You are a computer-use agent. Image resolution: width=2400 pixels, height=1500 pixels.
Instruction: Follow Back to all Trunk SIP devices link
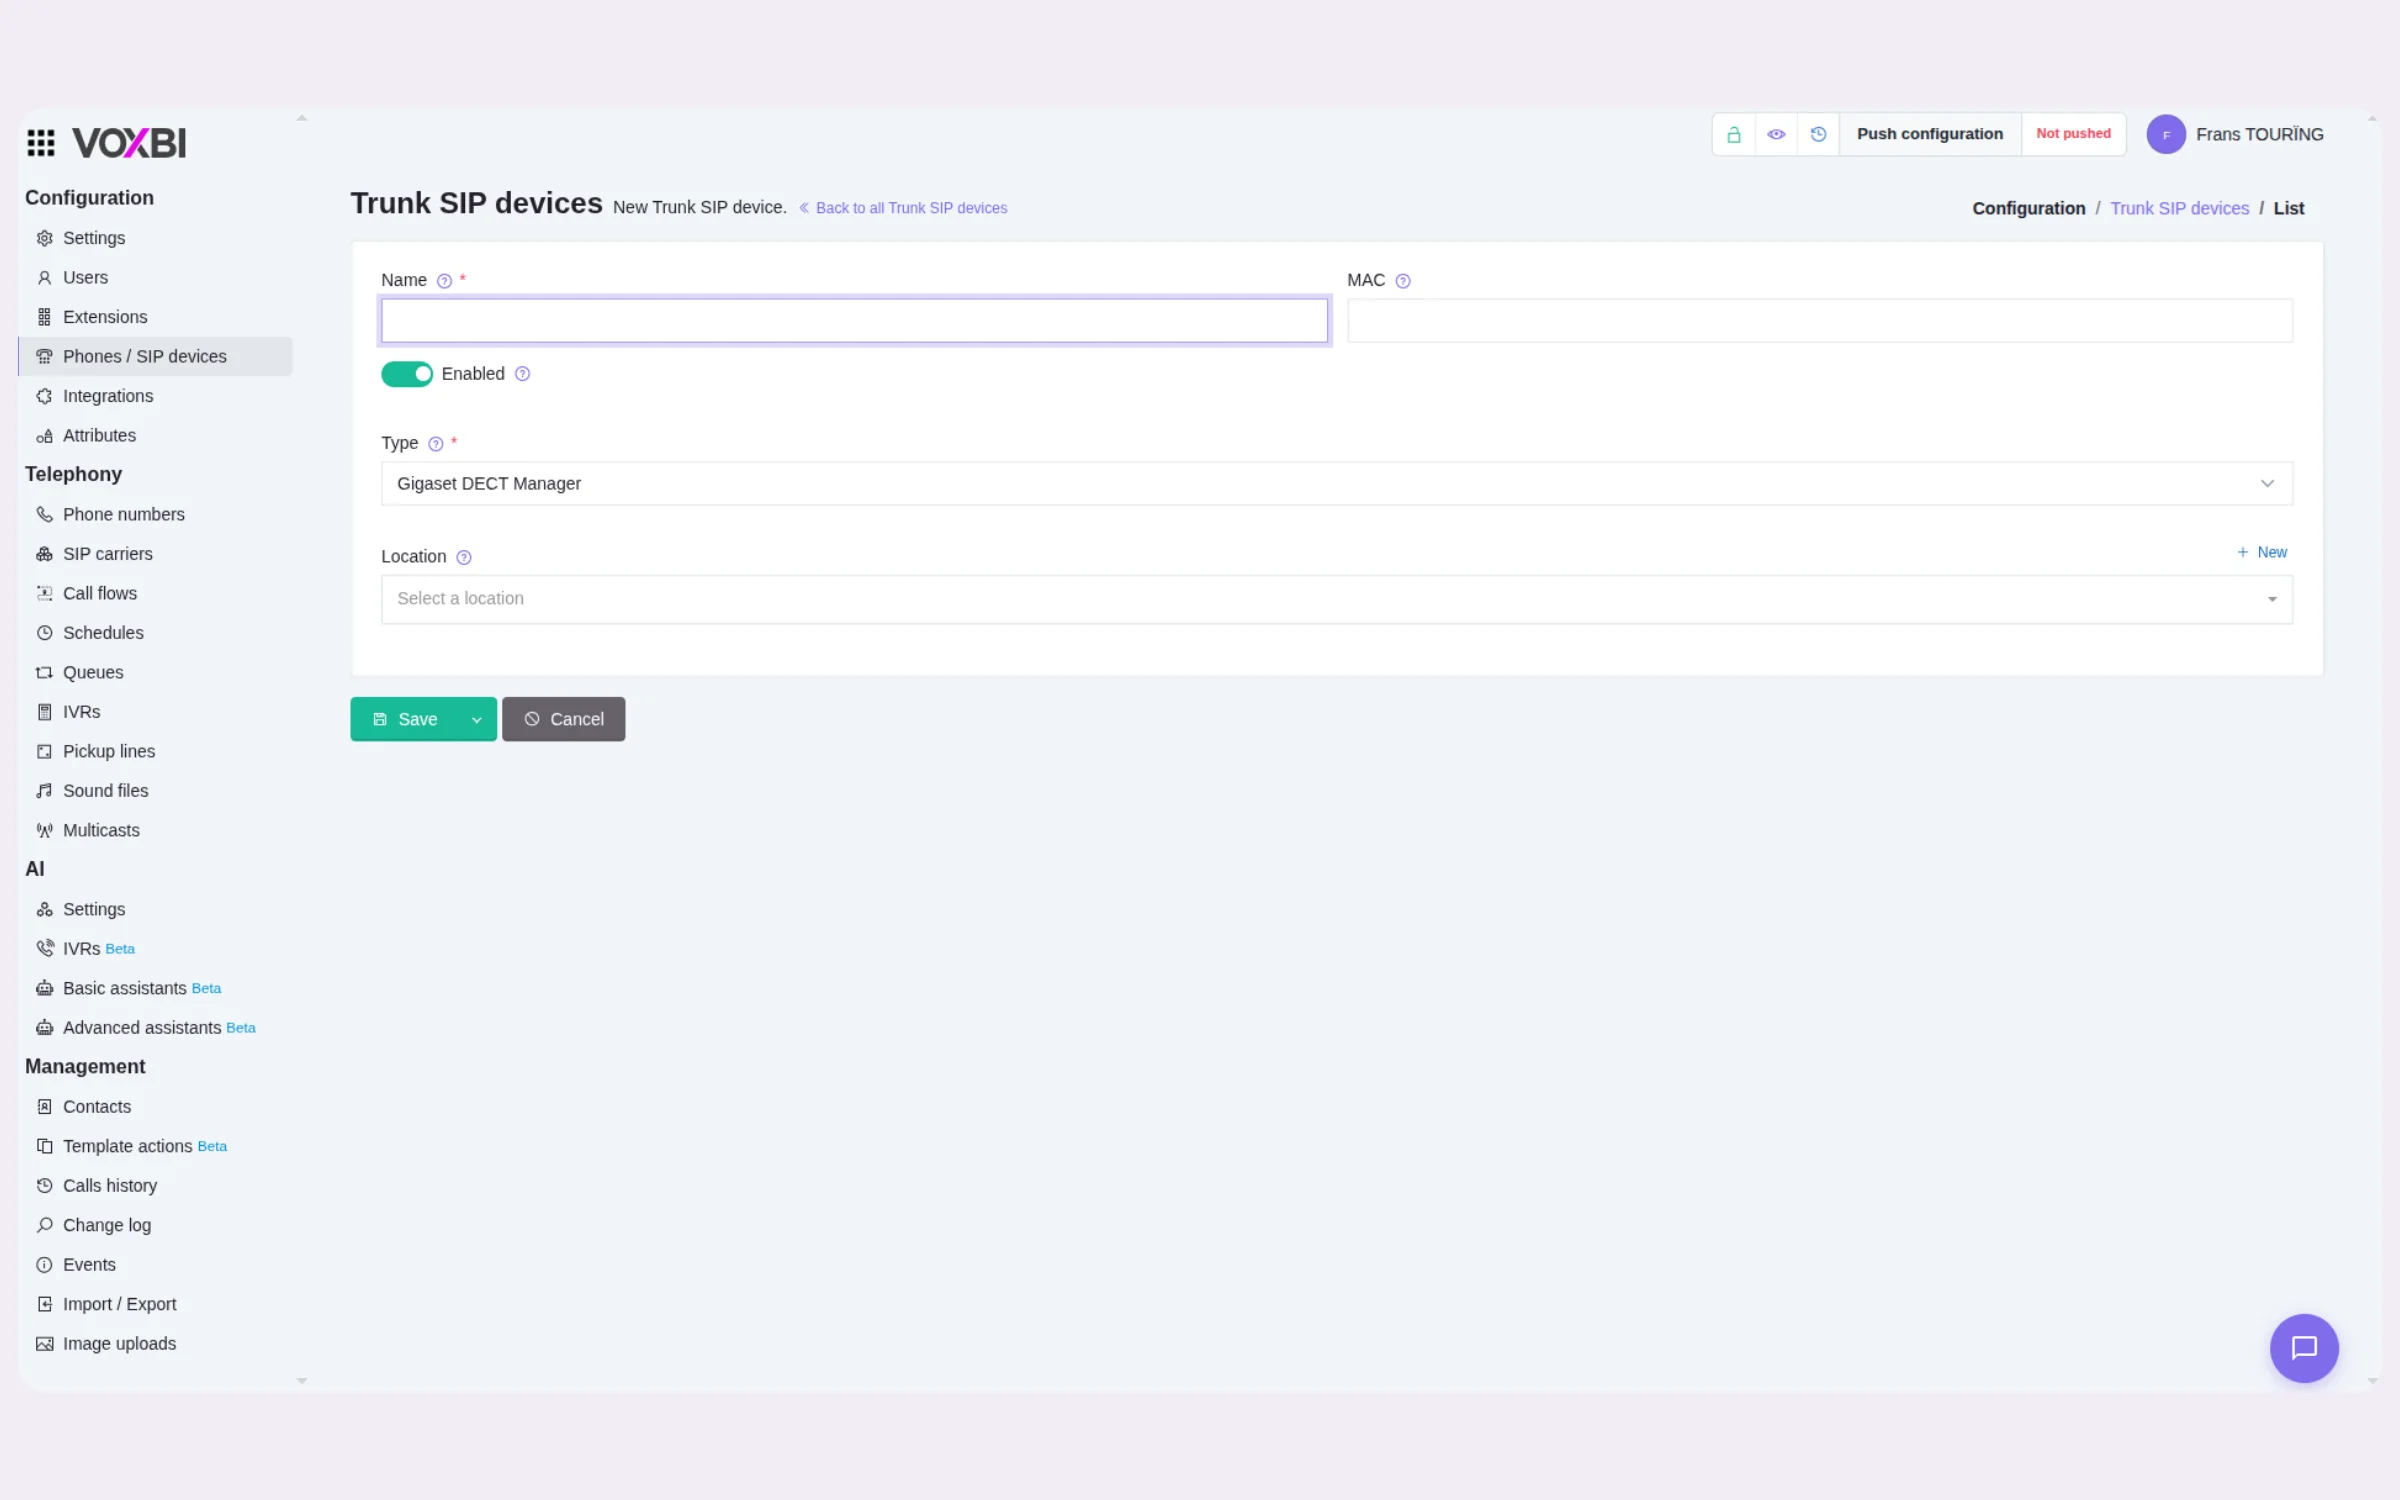(x=903, y=208)
